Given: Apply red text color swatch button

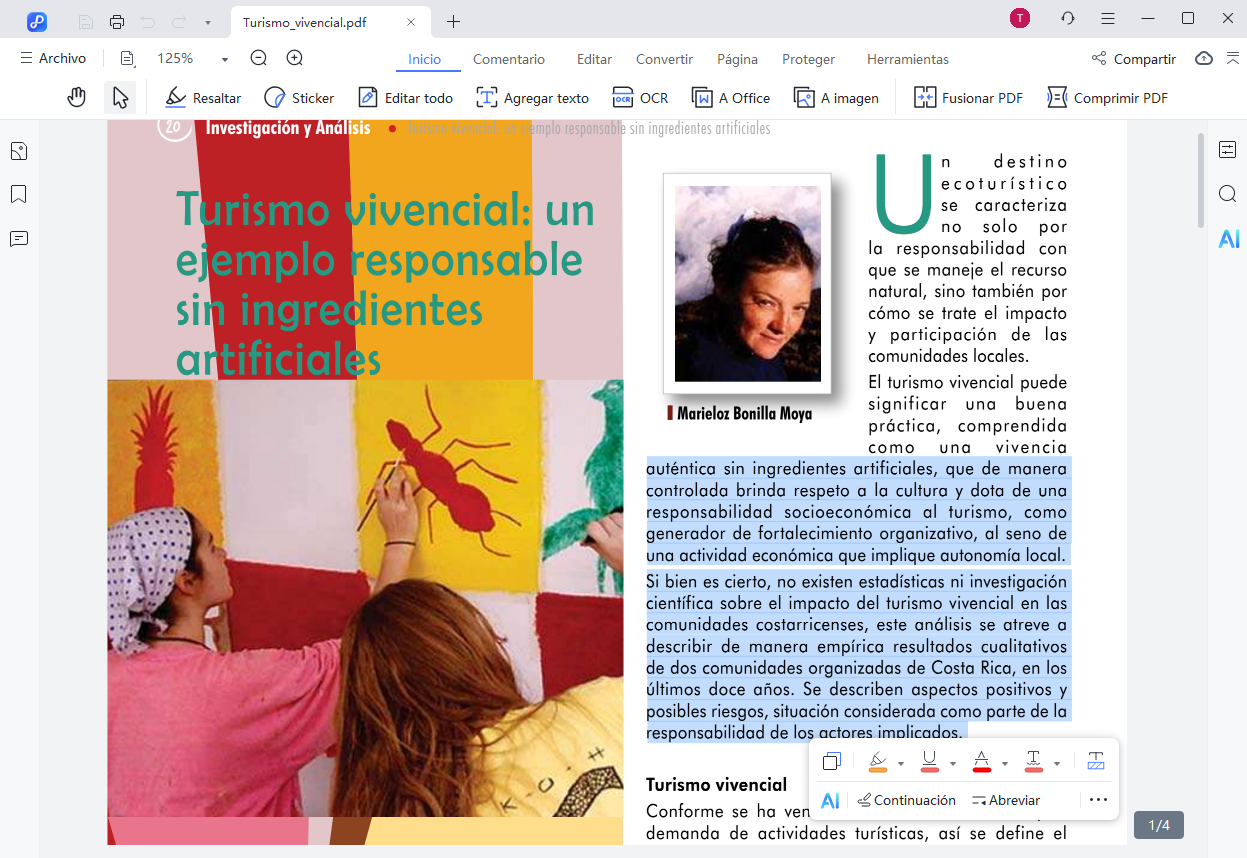Looking at the screenshot, I should click(982, 762).
